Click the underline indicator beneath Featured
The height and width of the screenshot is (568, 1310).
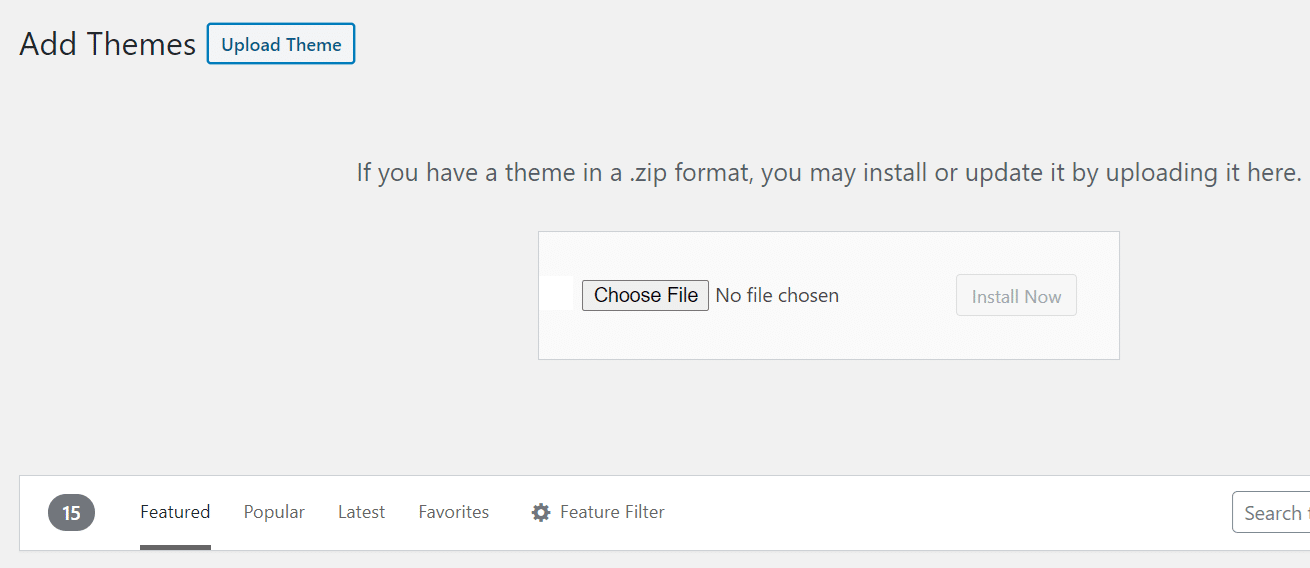[175, 547]
